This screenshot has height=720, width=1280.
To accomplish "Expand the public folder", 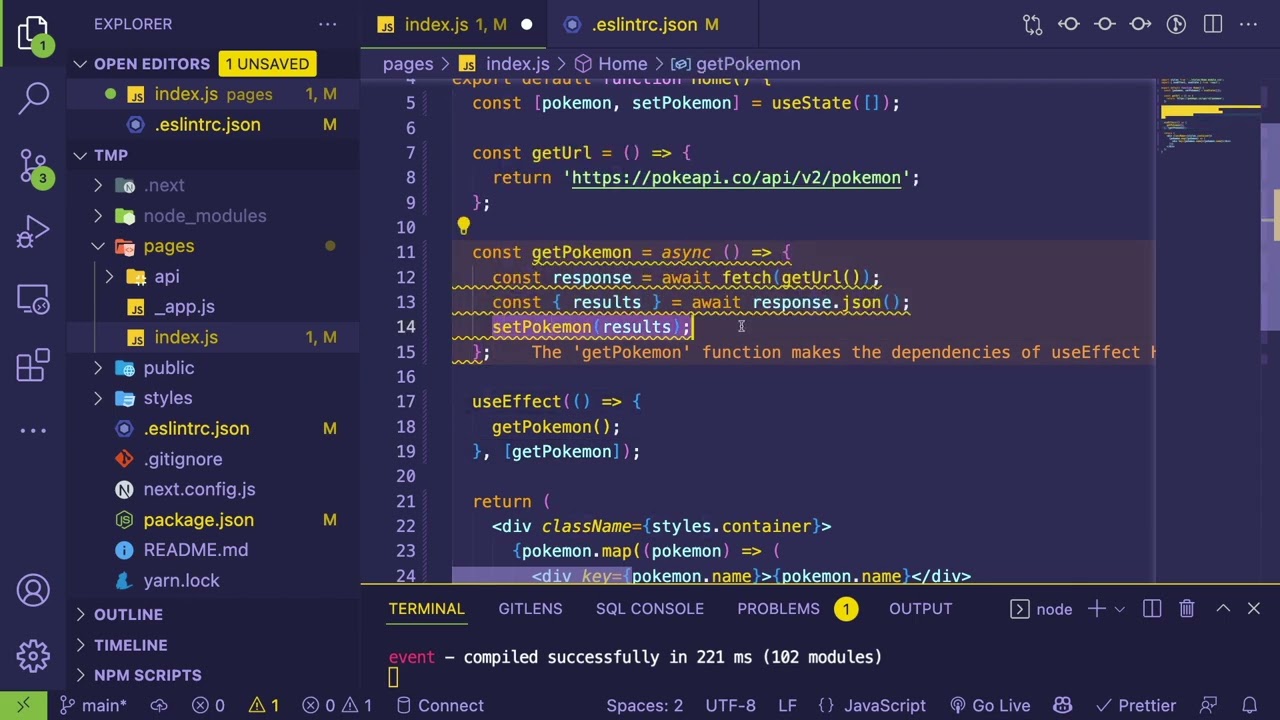I will 98,368.
